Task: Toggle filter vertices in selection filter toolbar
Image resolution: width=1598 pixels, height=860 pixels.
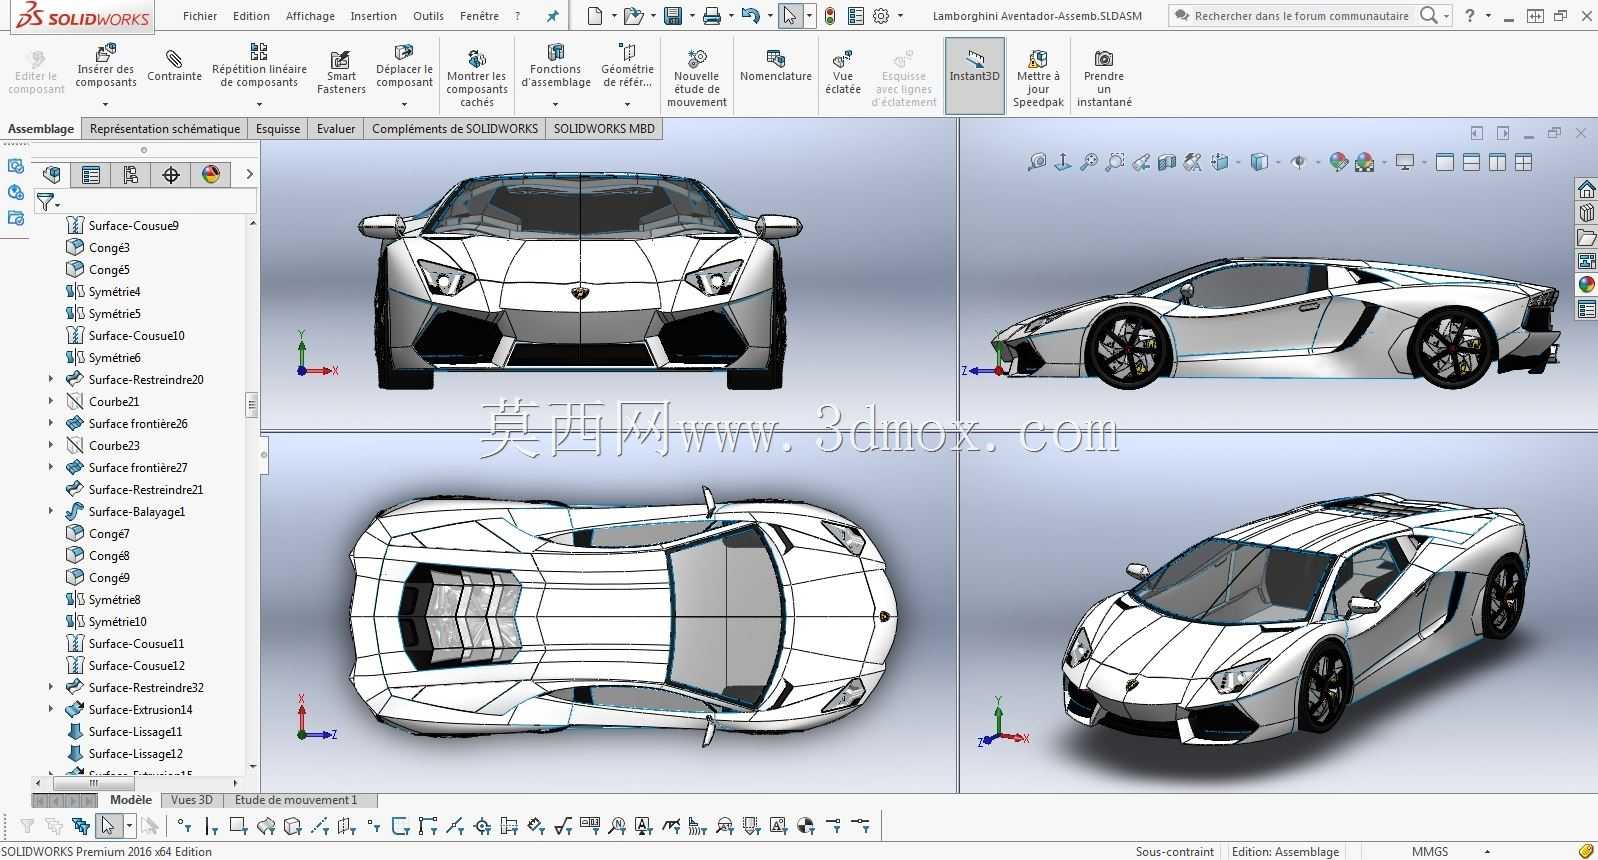Action: (x=183, y=826)
